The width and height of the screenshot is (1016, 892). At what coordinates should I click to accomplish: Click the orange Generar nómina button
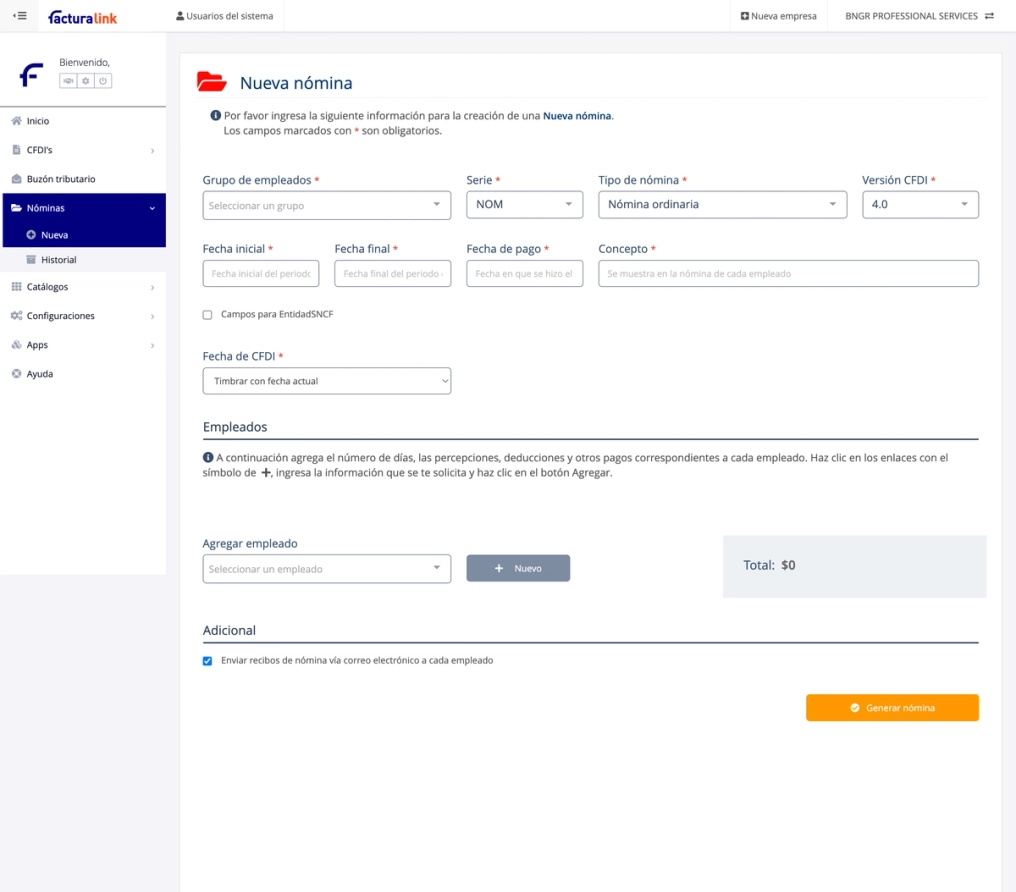click(892, 707)
